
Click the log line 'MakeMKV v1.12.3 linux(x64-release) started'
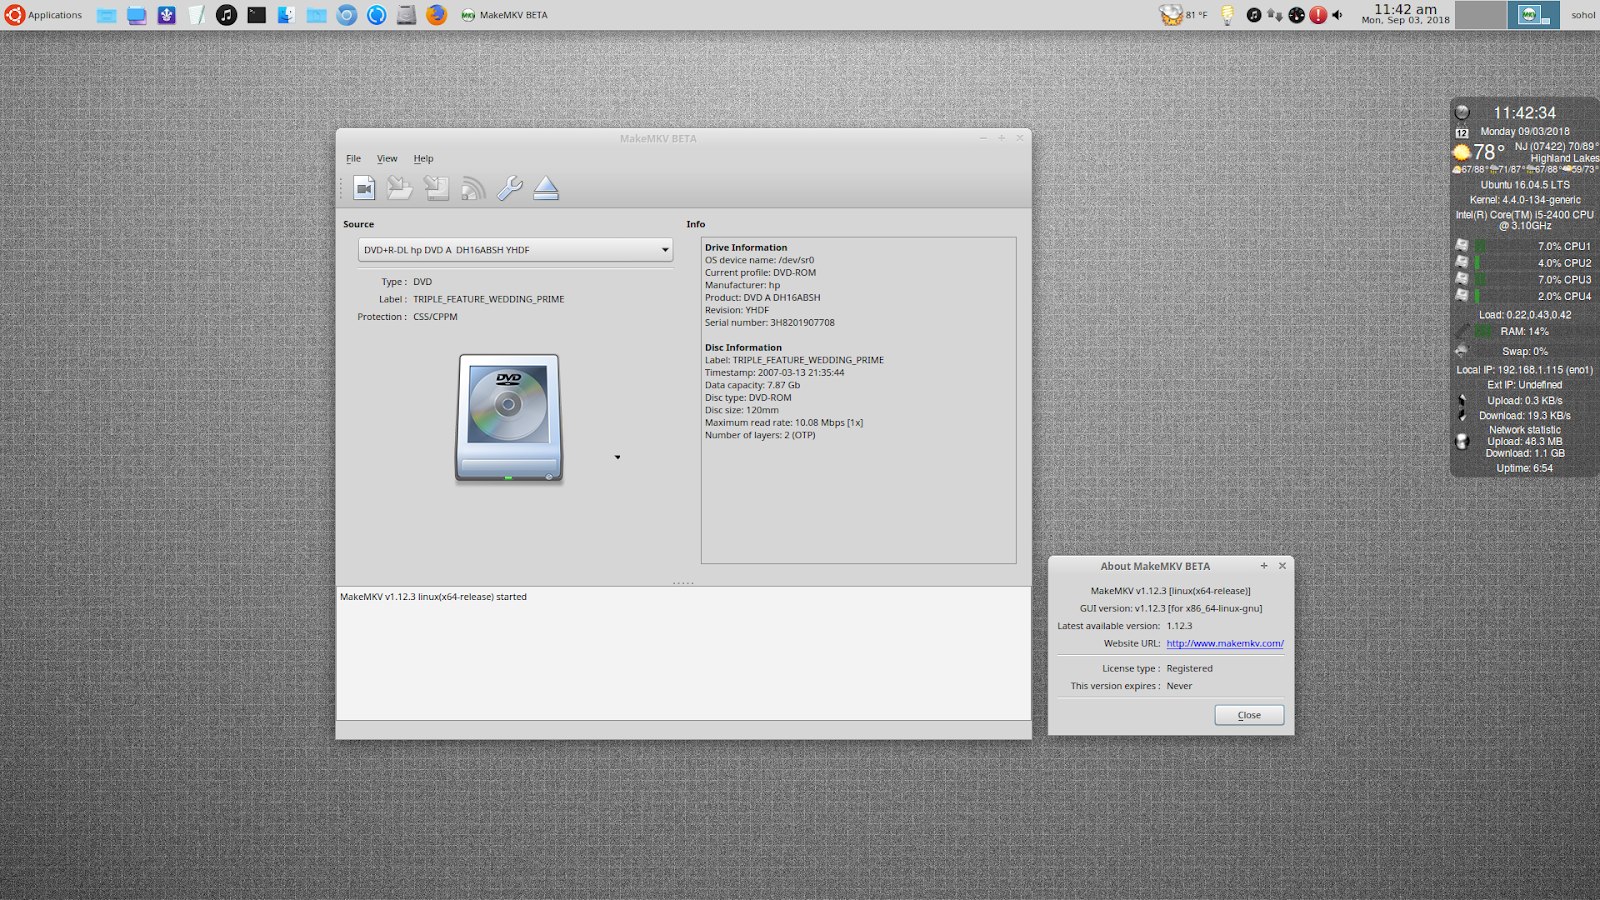[x=433, y=597]
